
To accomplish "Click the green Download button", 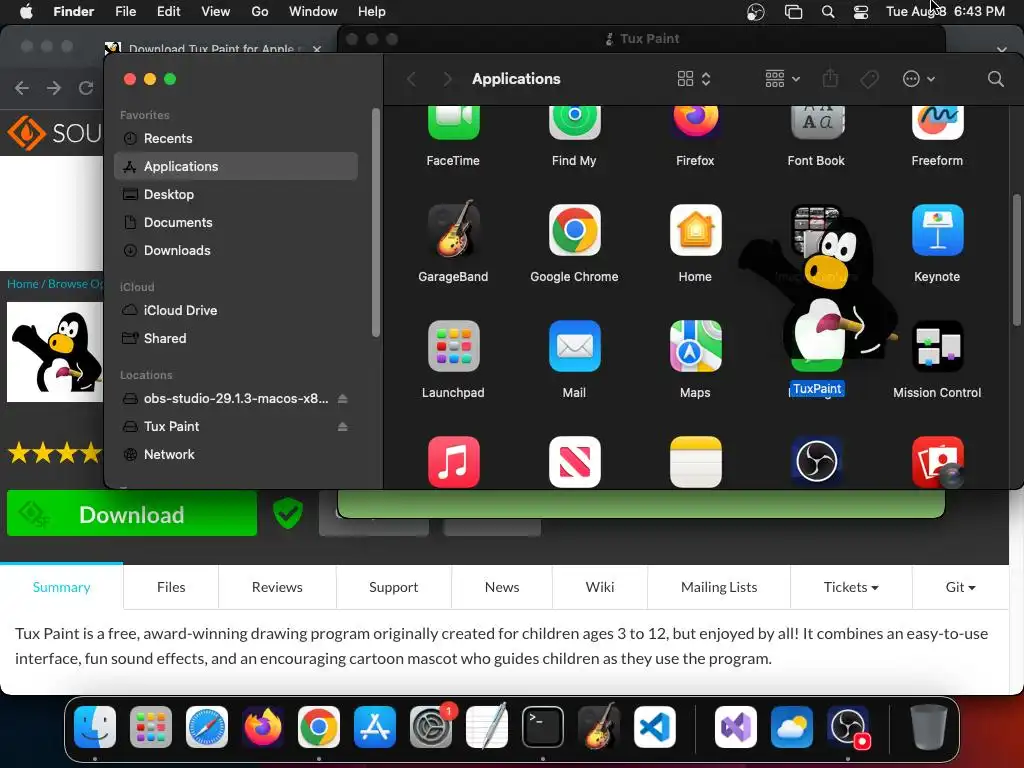I will pyautogui.click(x=132, y=515).
